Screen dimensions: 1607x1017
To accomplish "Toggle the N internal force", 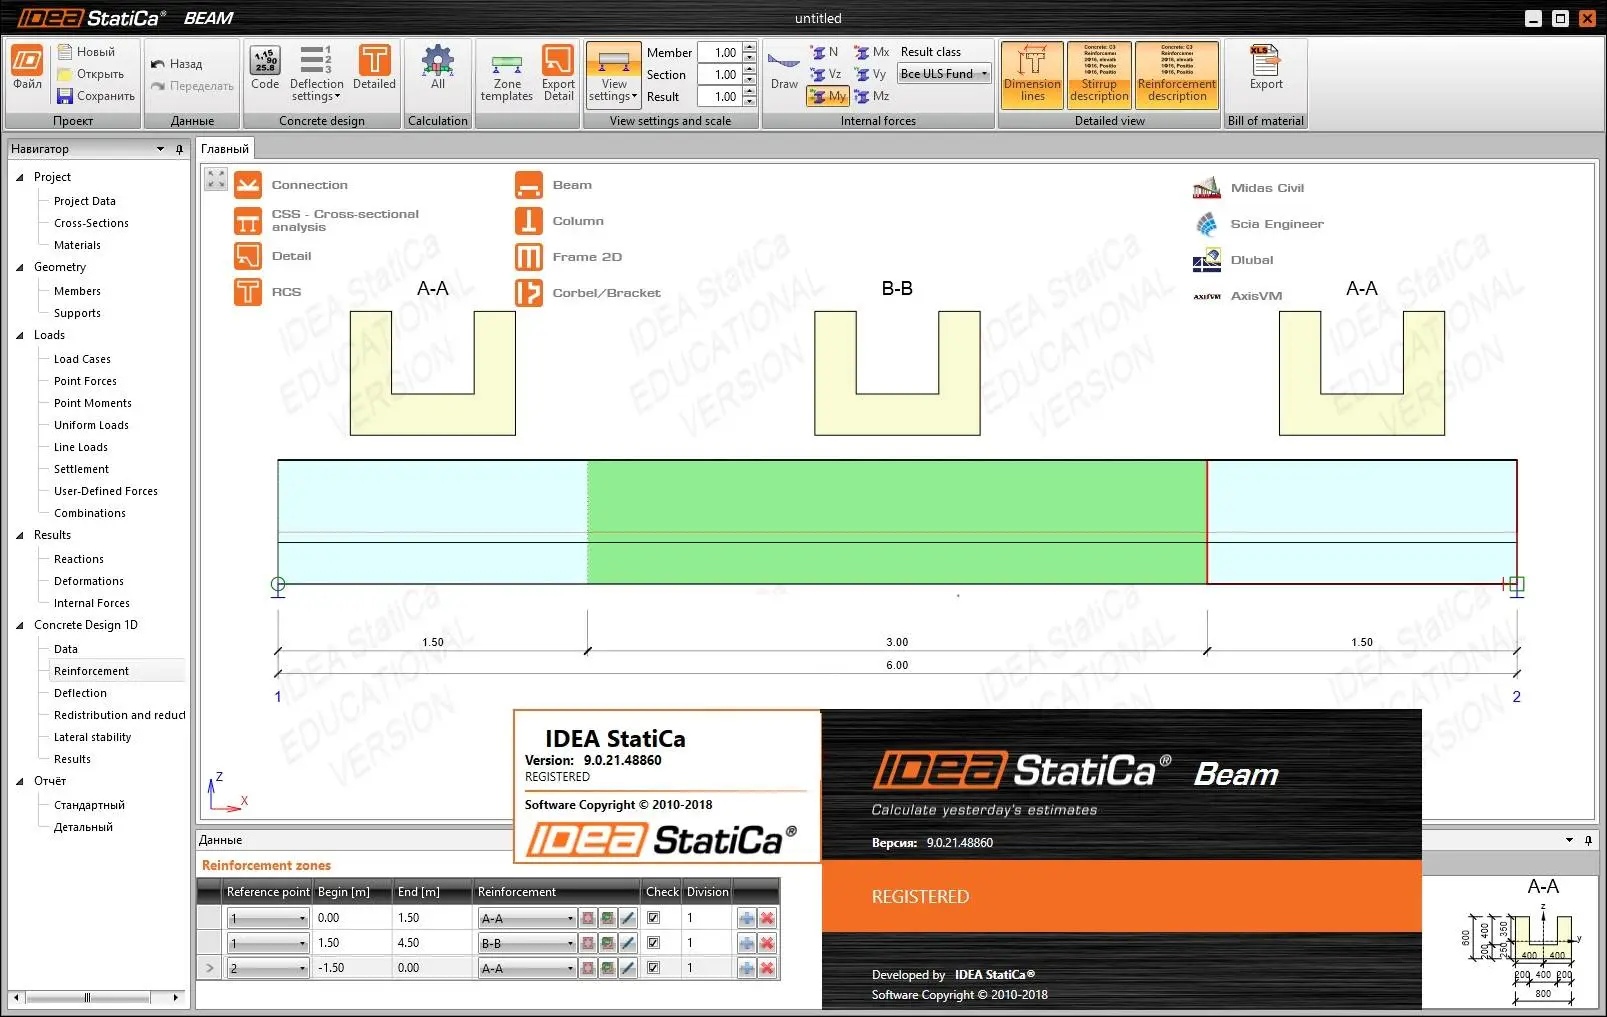I will [x=826, y=52].
